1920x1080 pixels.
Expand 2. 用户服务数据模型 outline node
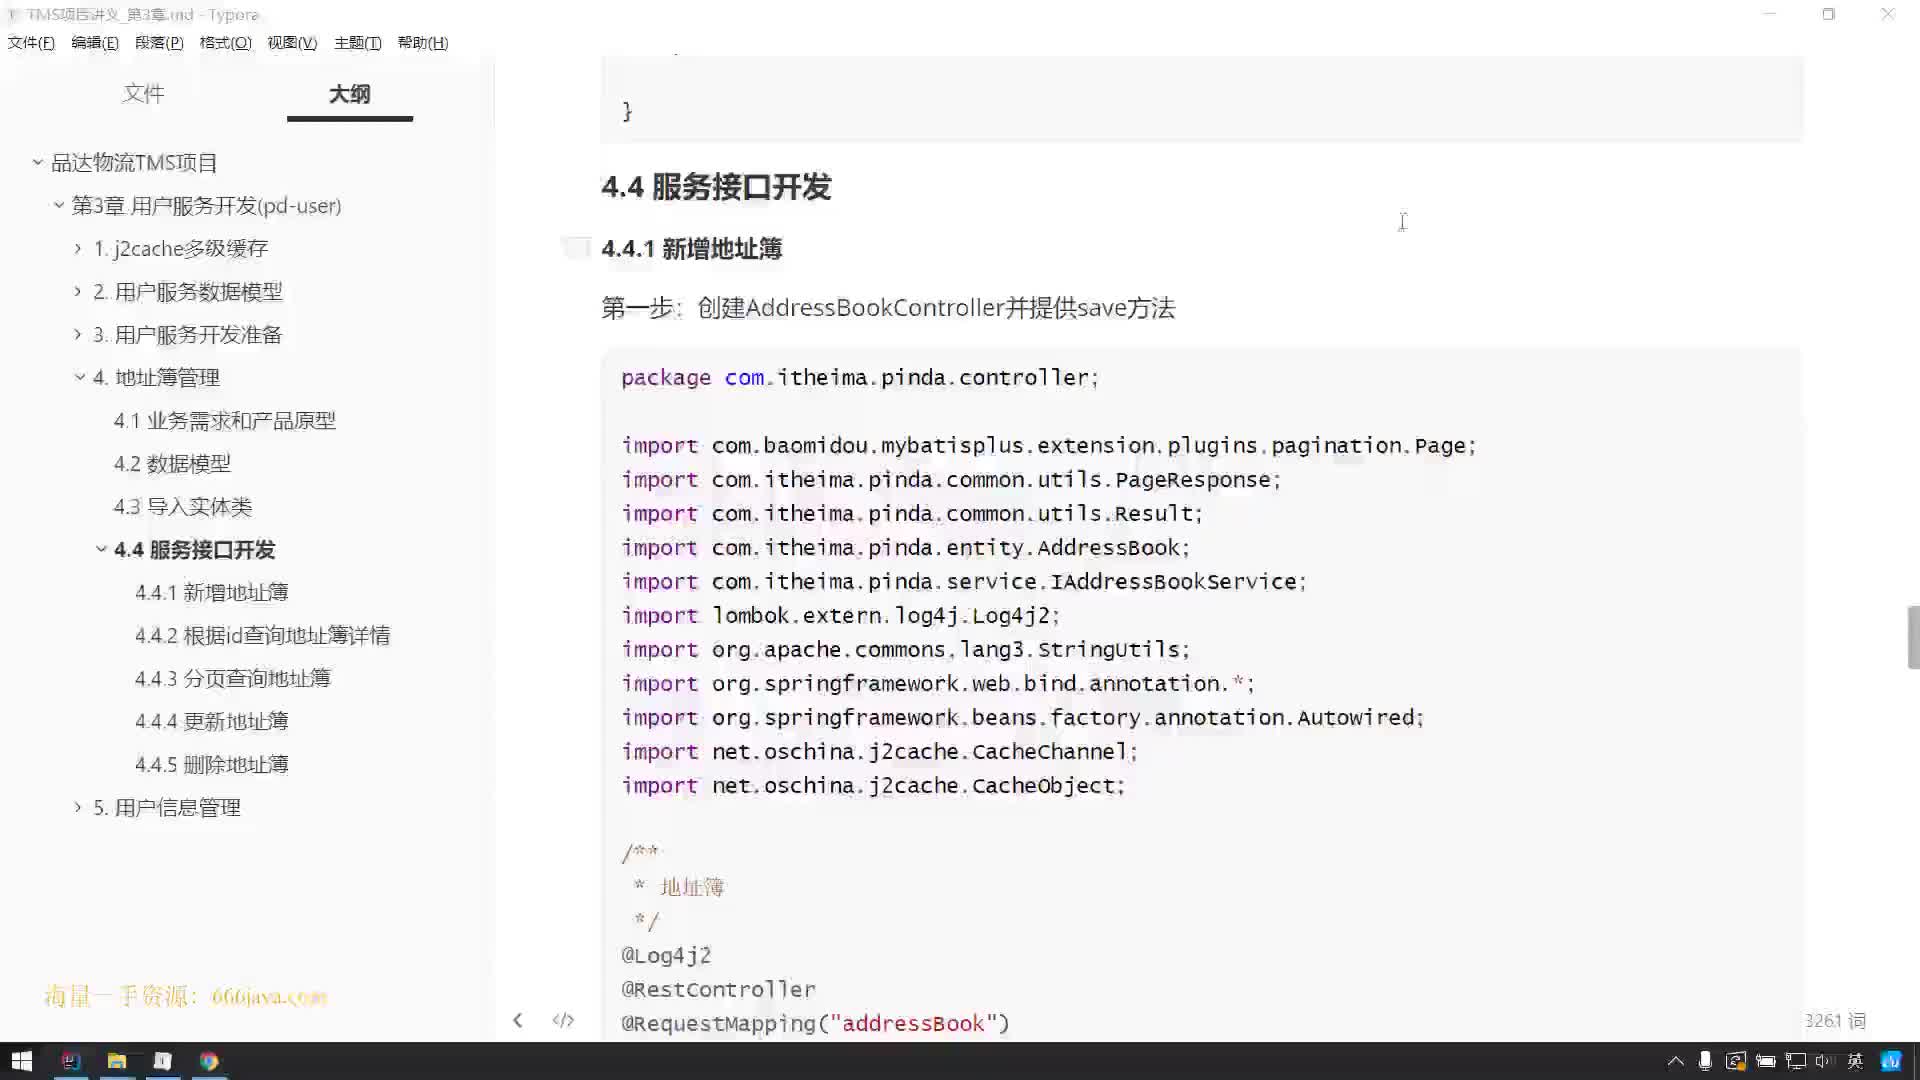[78, 291]
